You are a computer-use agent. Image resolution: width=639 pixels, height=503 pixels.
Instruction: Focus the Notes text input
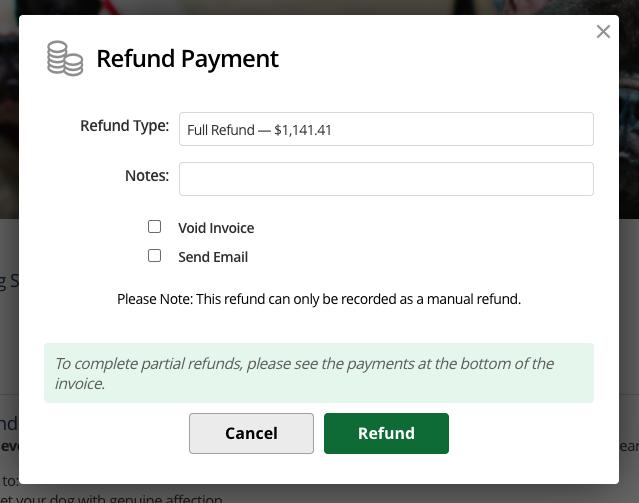[x=385, y=179]
